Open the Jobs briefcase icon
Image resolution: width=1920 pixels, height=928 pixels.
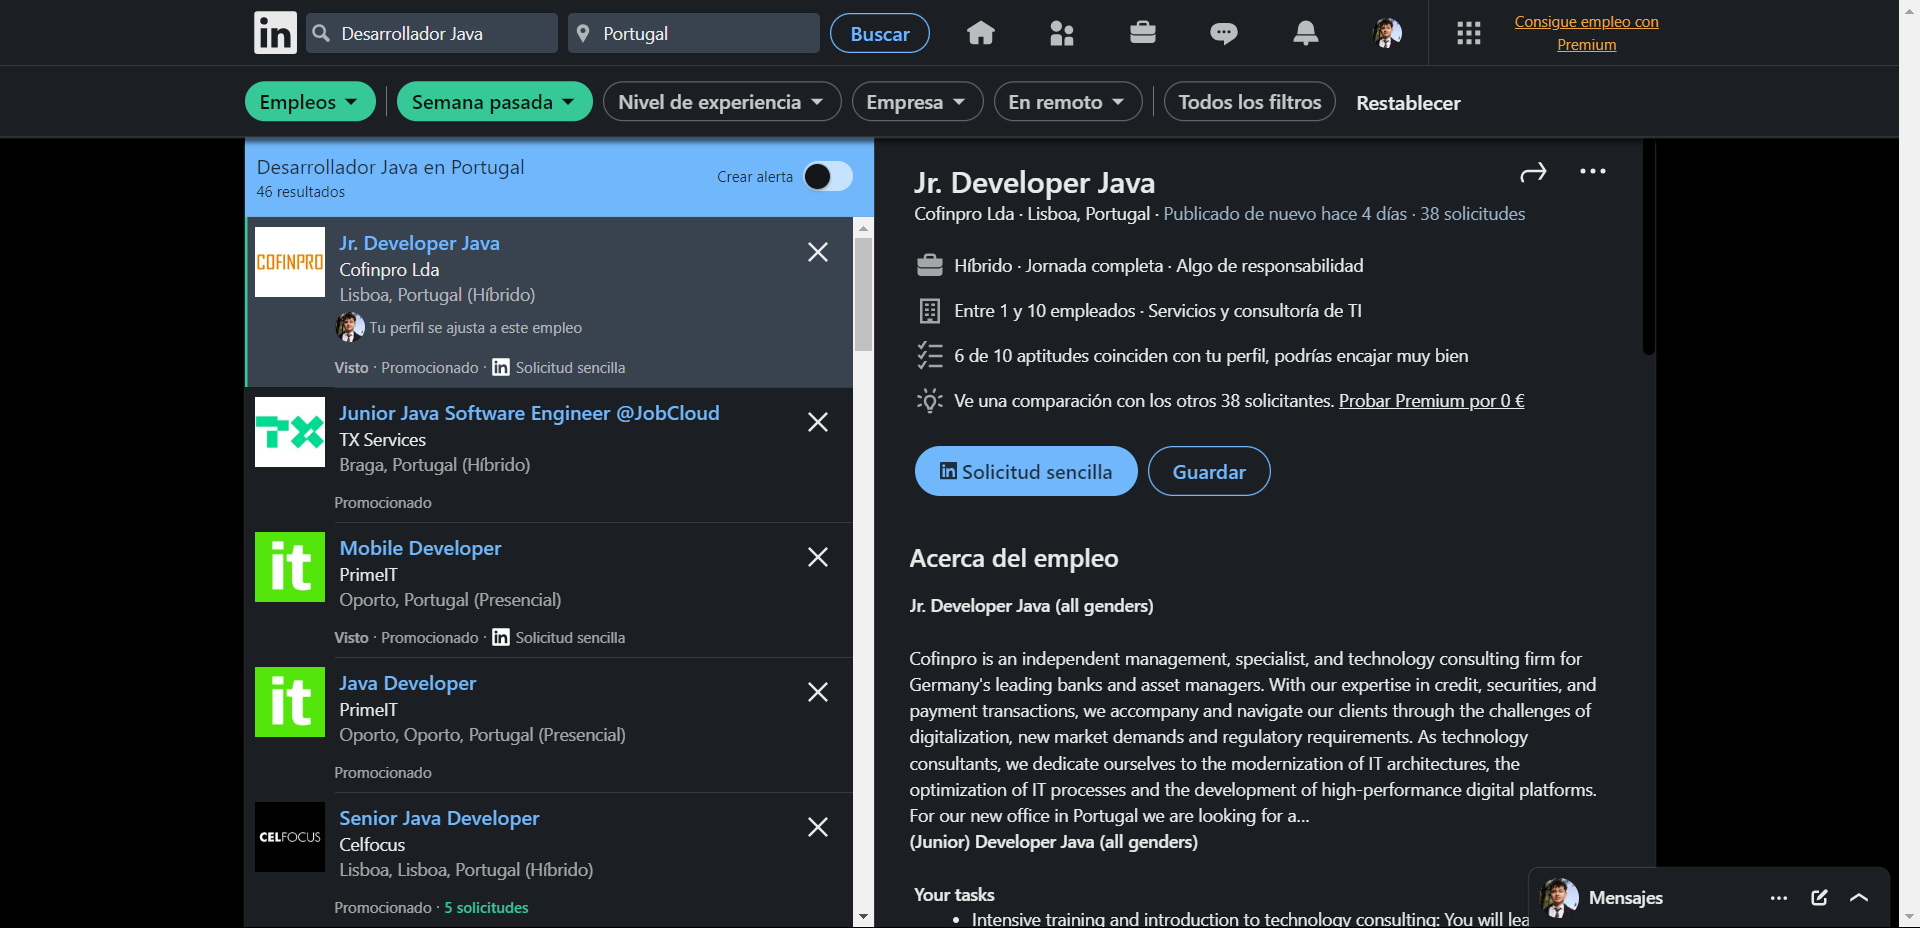click(1143, 33)
